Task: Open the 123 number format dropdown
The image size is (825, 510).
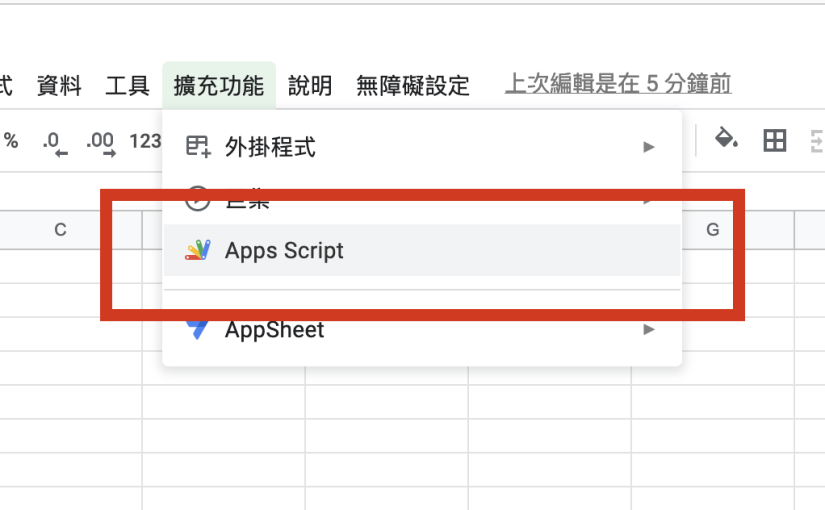Action: click(145, 141)
